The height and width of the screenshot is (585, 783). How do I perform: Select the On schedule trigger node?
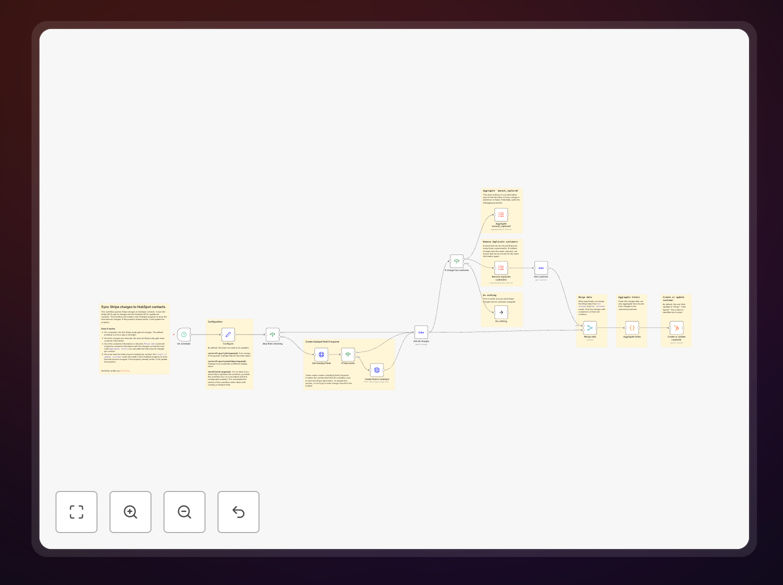coord(184,334)
